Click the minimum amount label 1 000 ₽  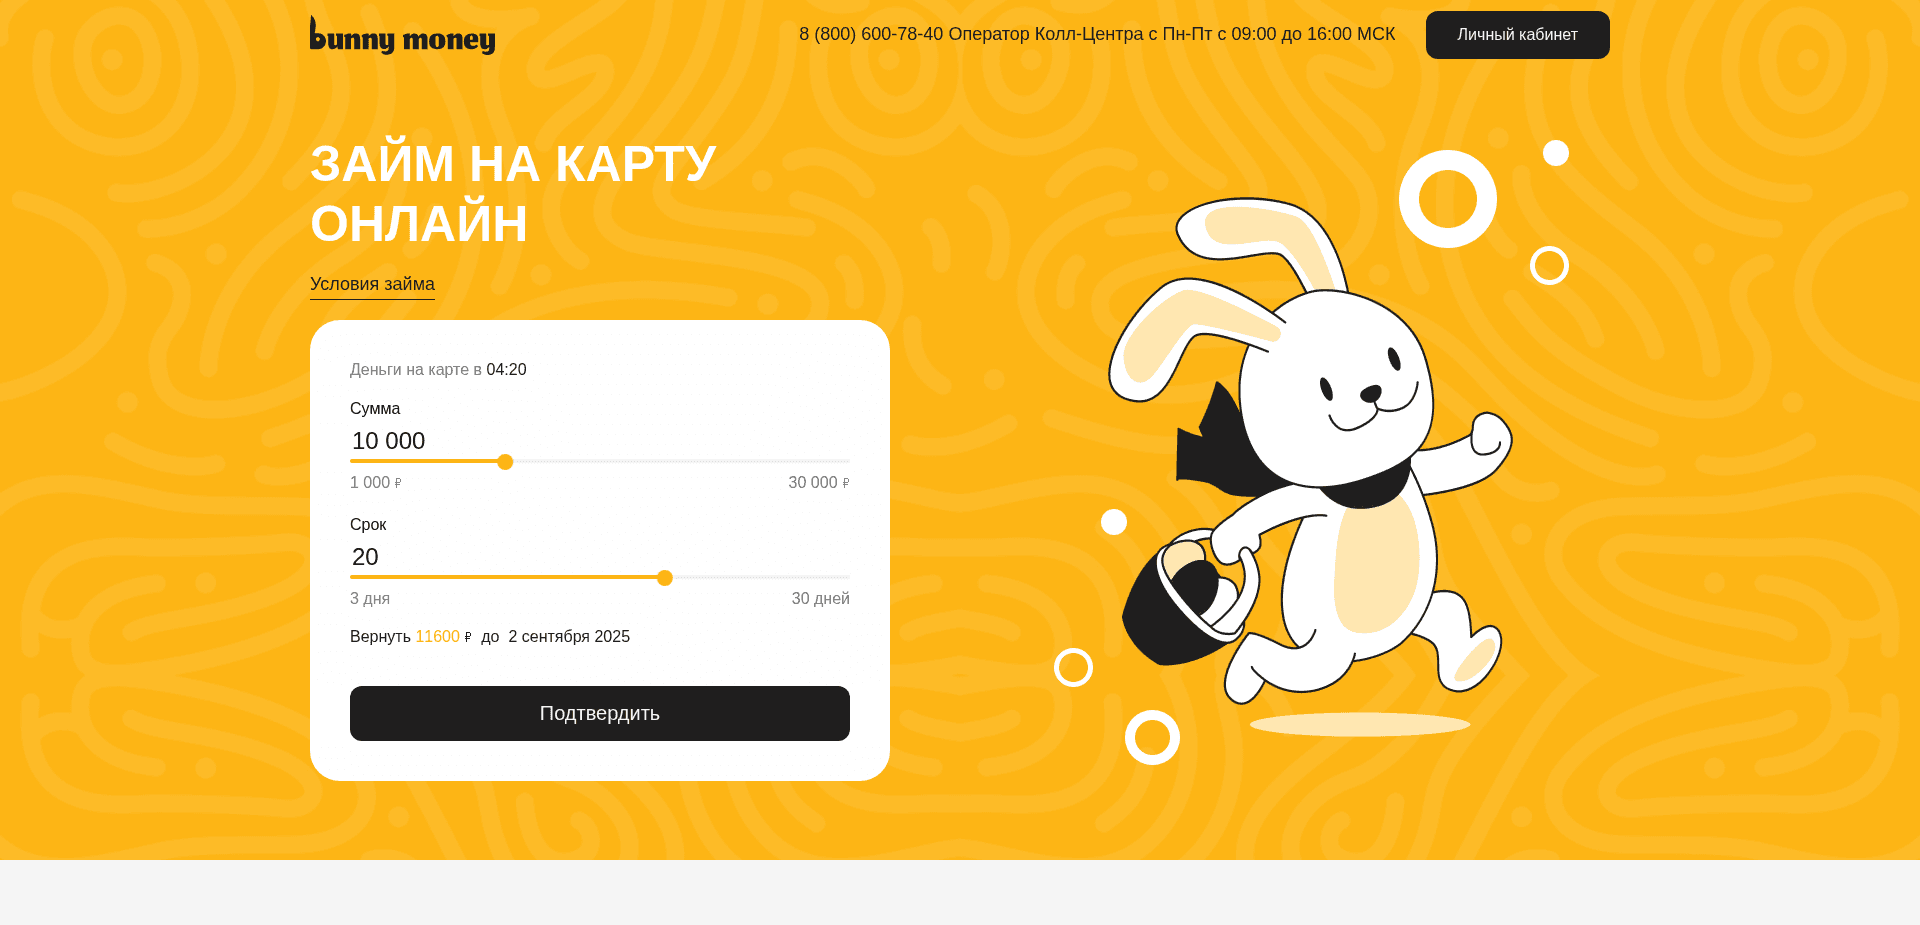[x=374, y=482]
